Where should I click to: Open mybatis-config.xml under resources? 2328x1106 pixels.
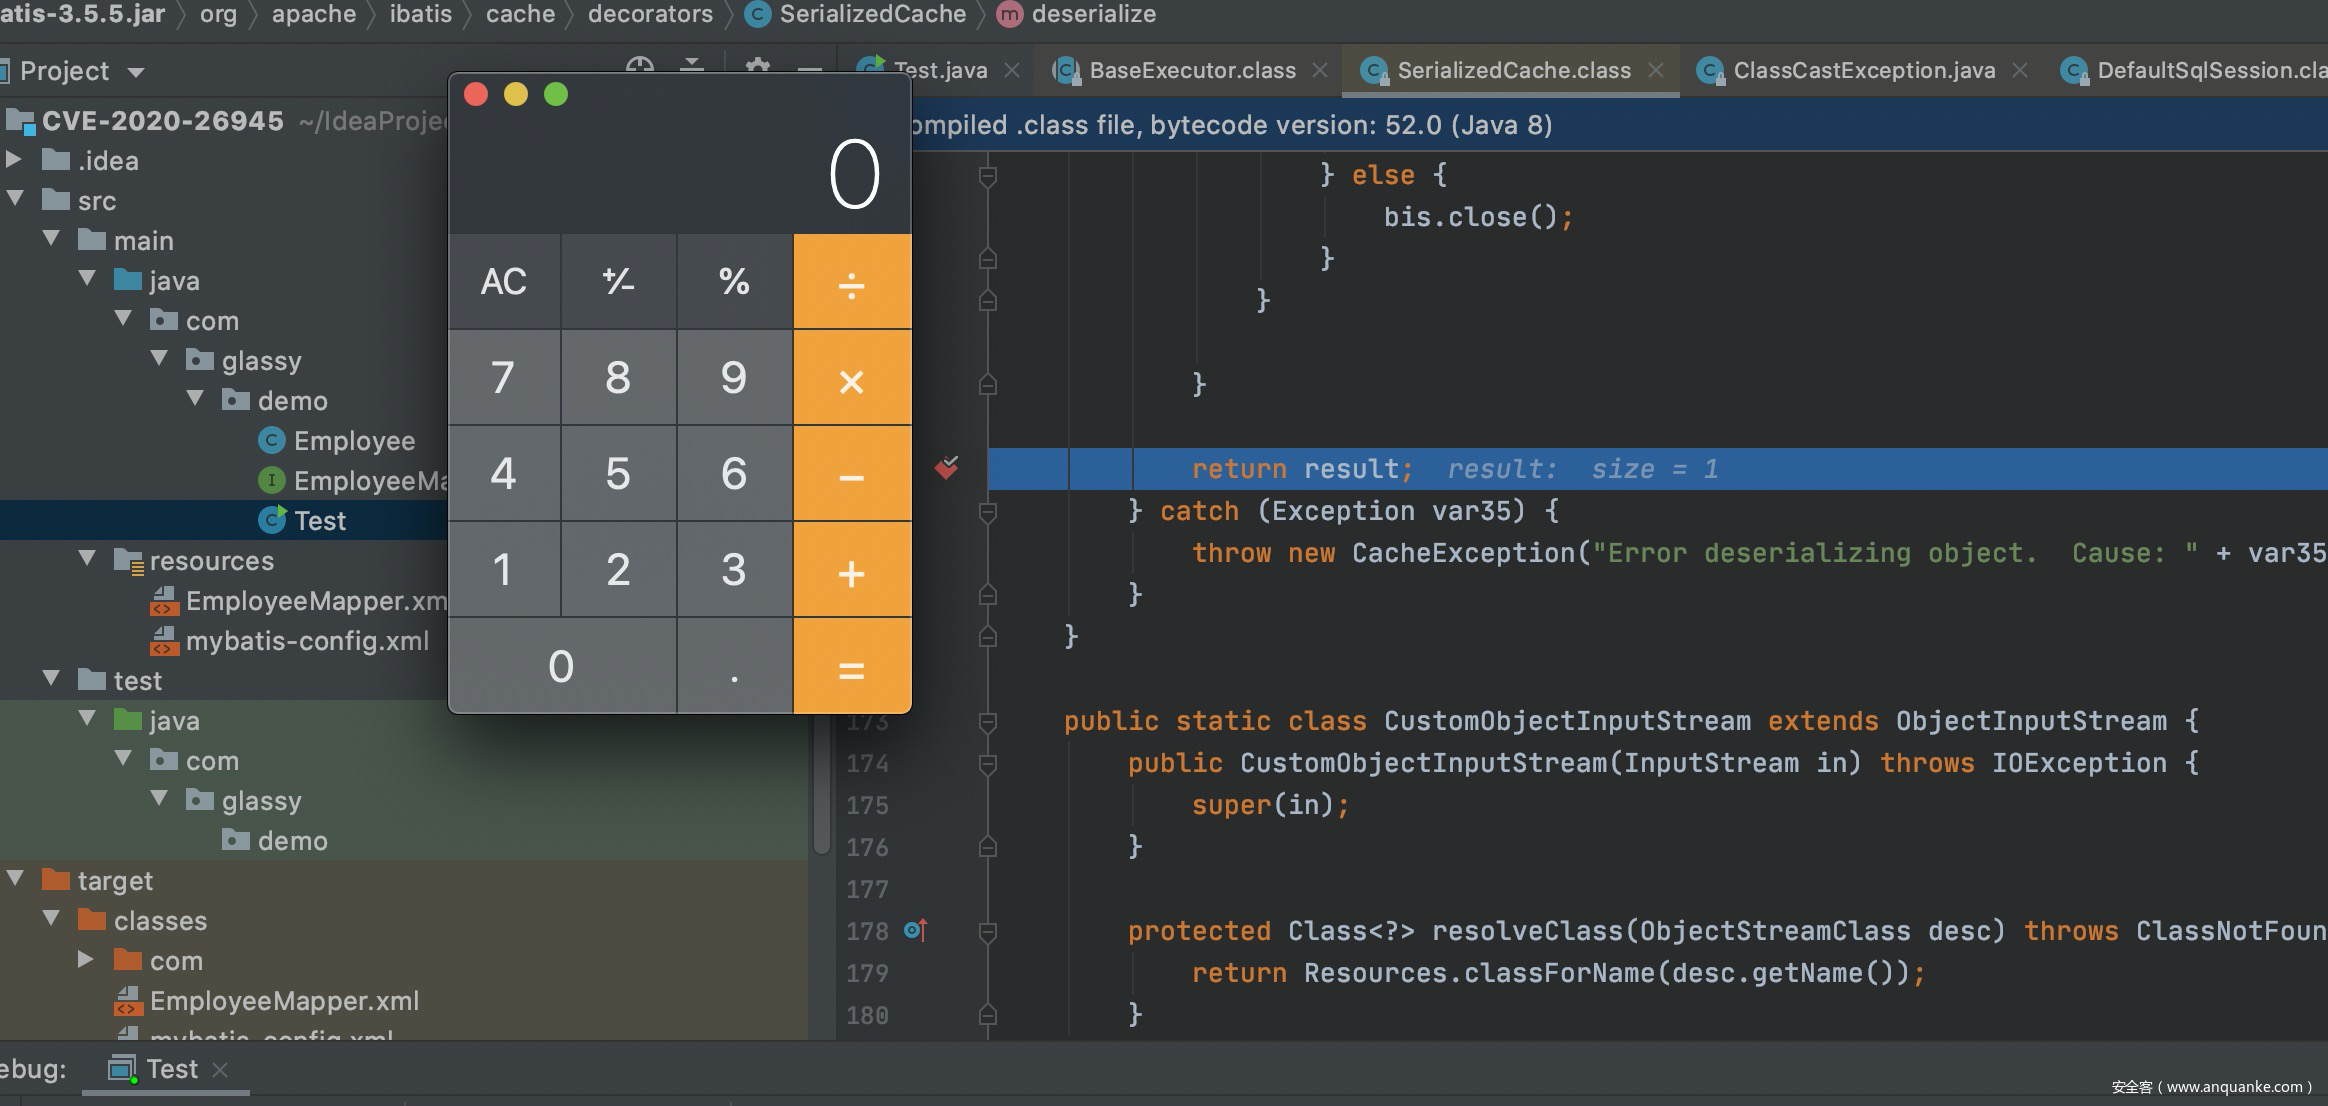(306, 641)
